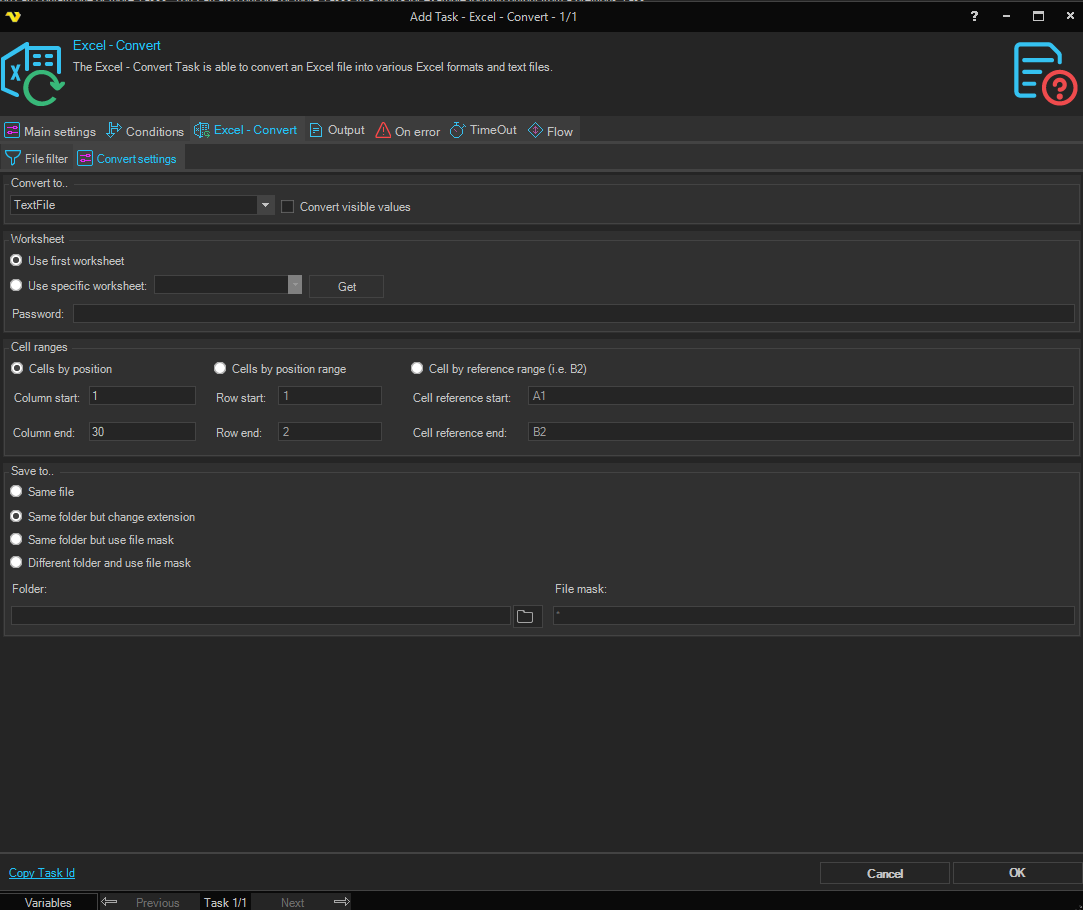Choose Cells by position range option

pos(220,369)
